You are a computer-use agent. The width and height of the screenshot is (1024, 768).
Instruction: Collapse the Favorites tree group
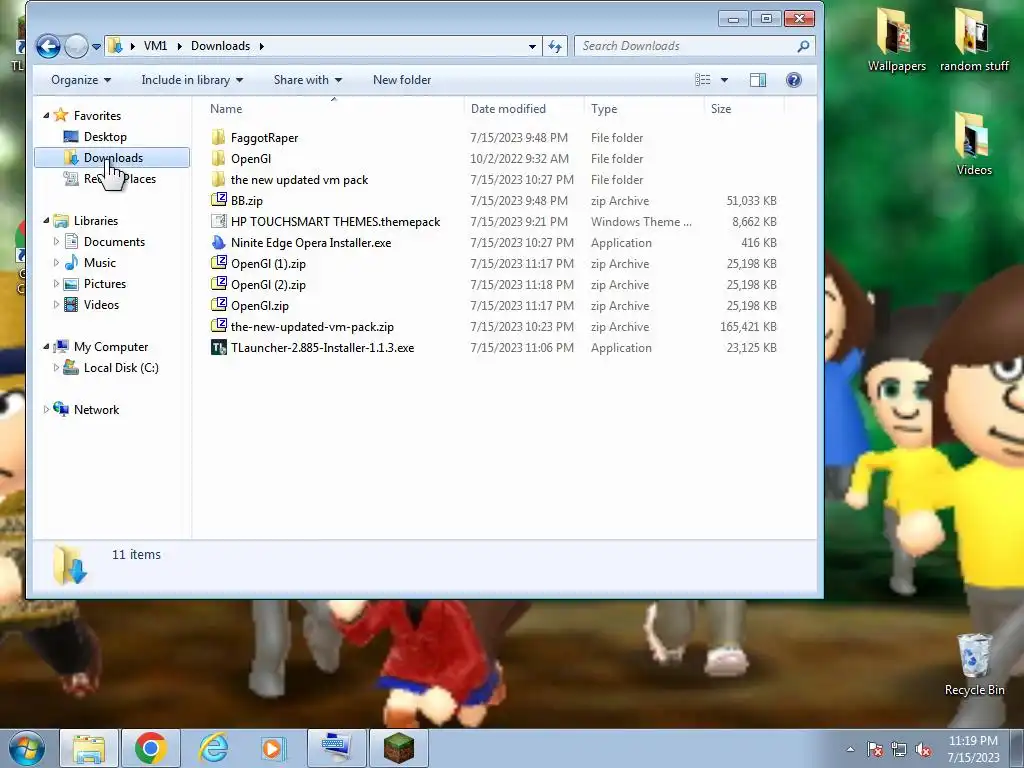[x=46, y=116]
